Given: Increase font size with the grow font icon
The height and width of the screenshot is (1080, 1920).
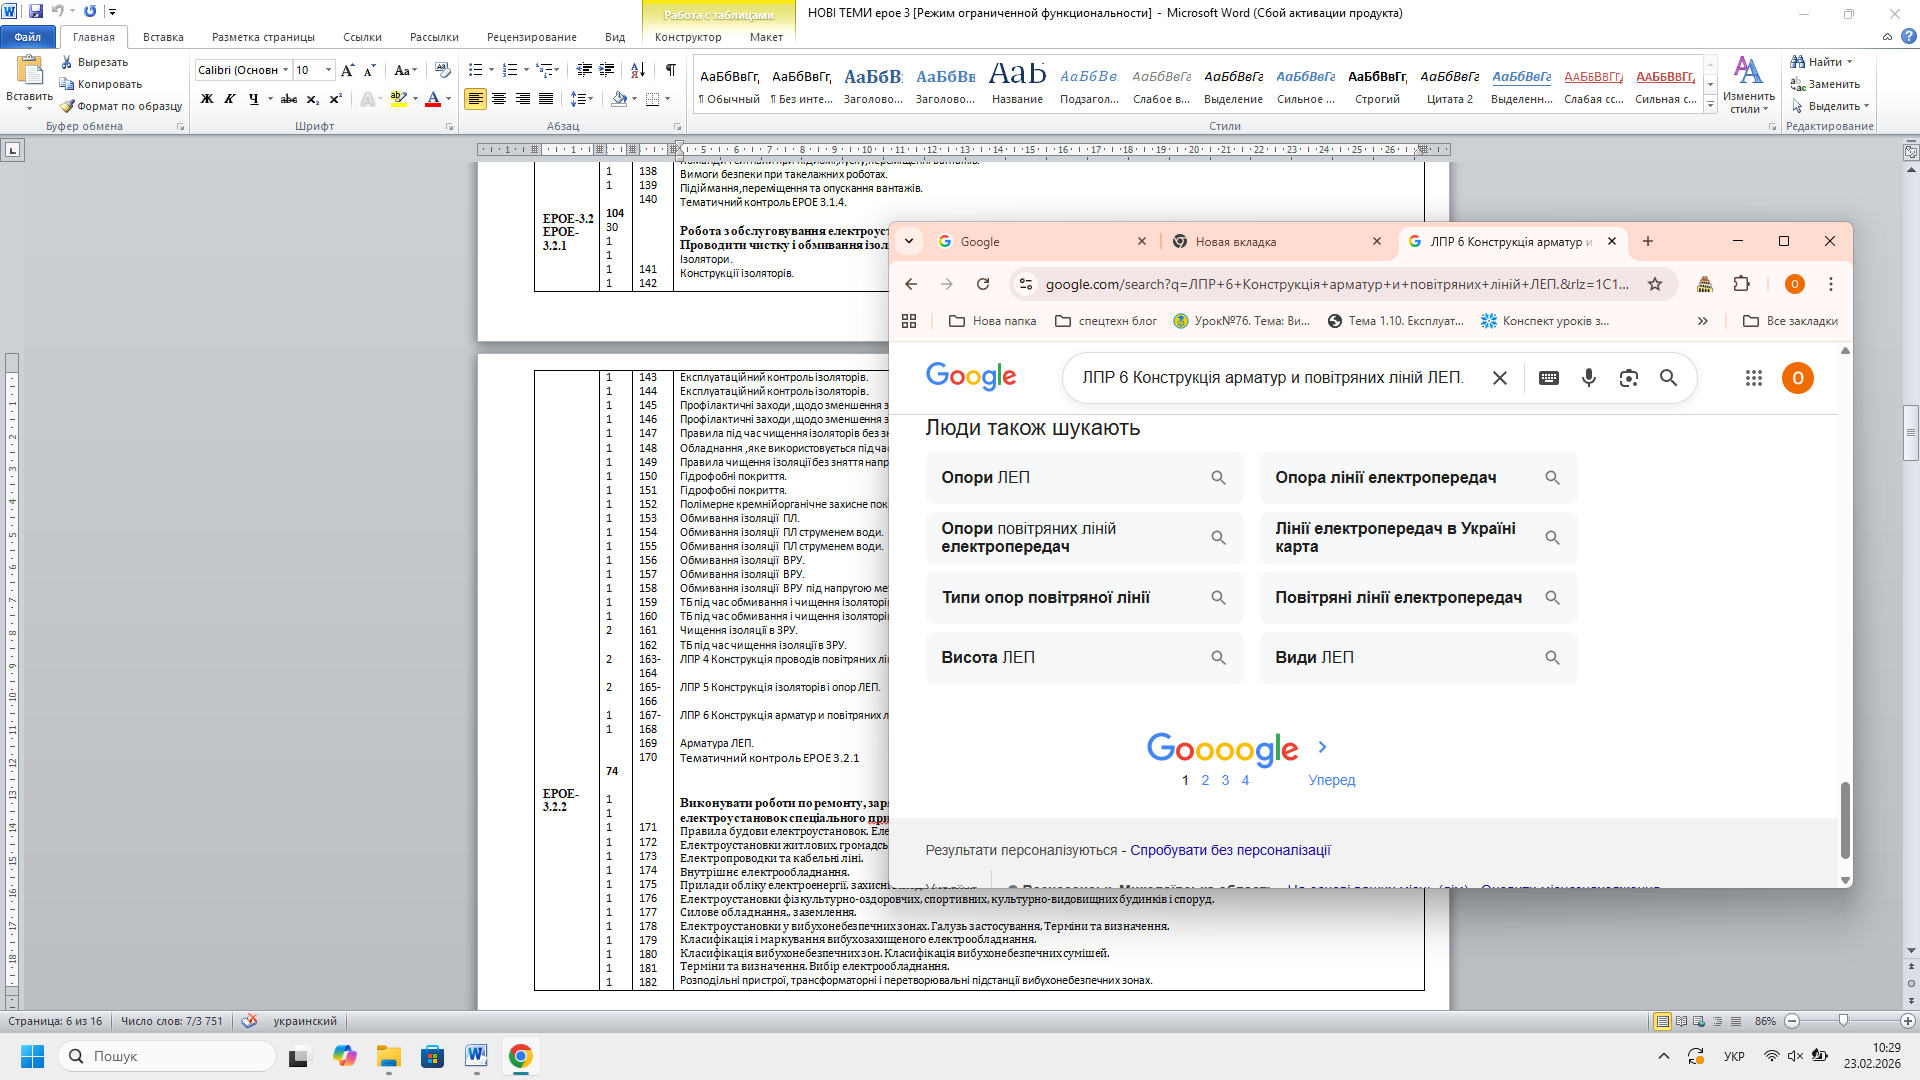Looking at the screenshot, I should [x=347, y=70].
